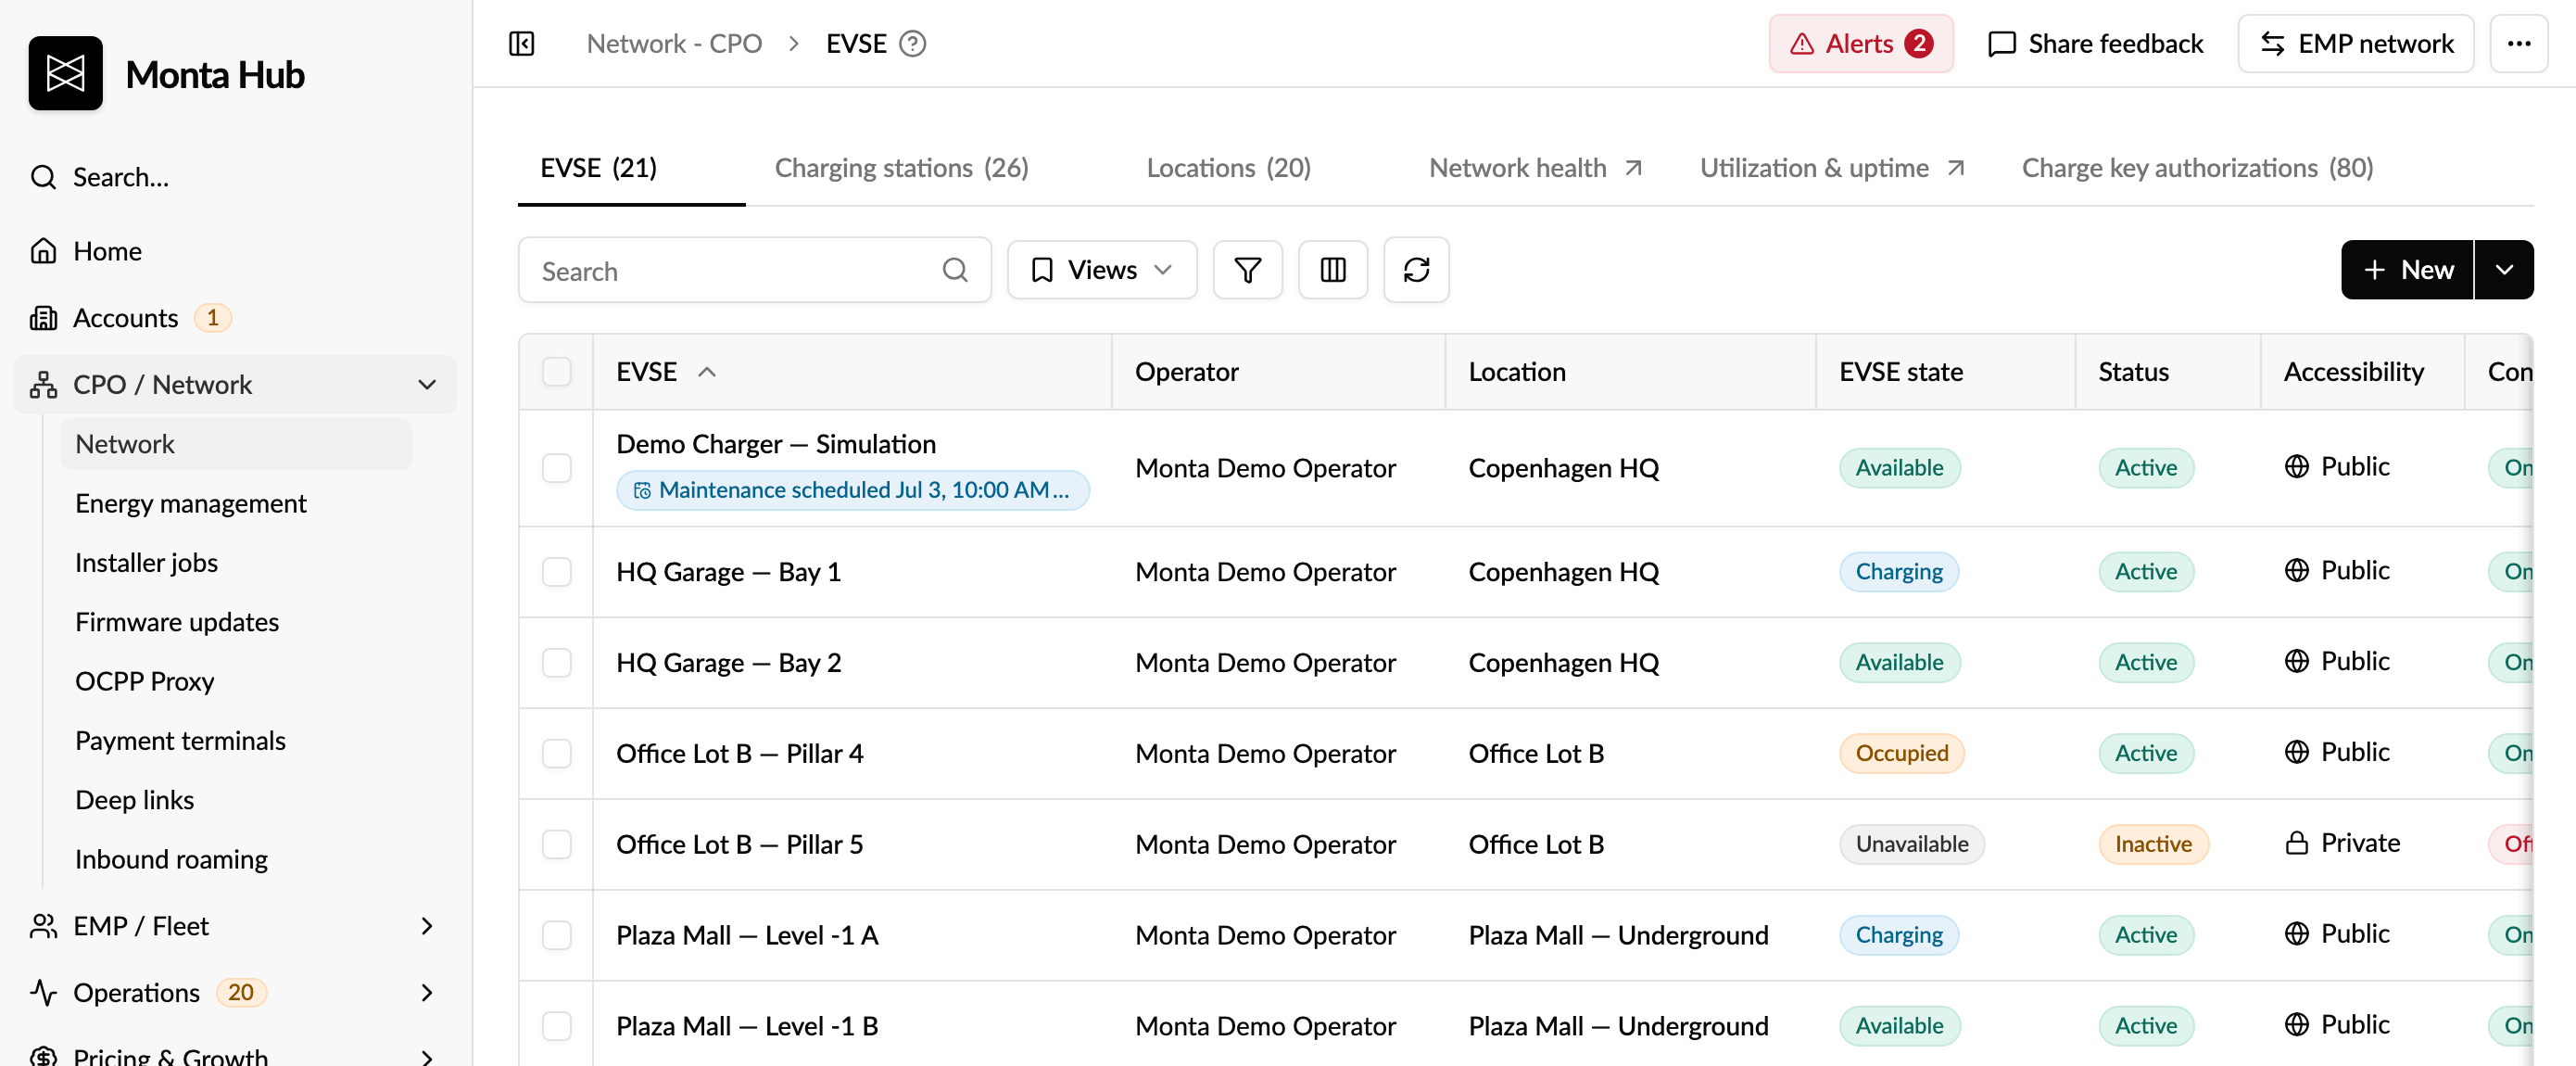The width and height of the screenshot is (2576, 1066).
Task: Open Utilization & uptime tab
Action: [1832, 168]
